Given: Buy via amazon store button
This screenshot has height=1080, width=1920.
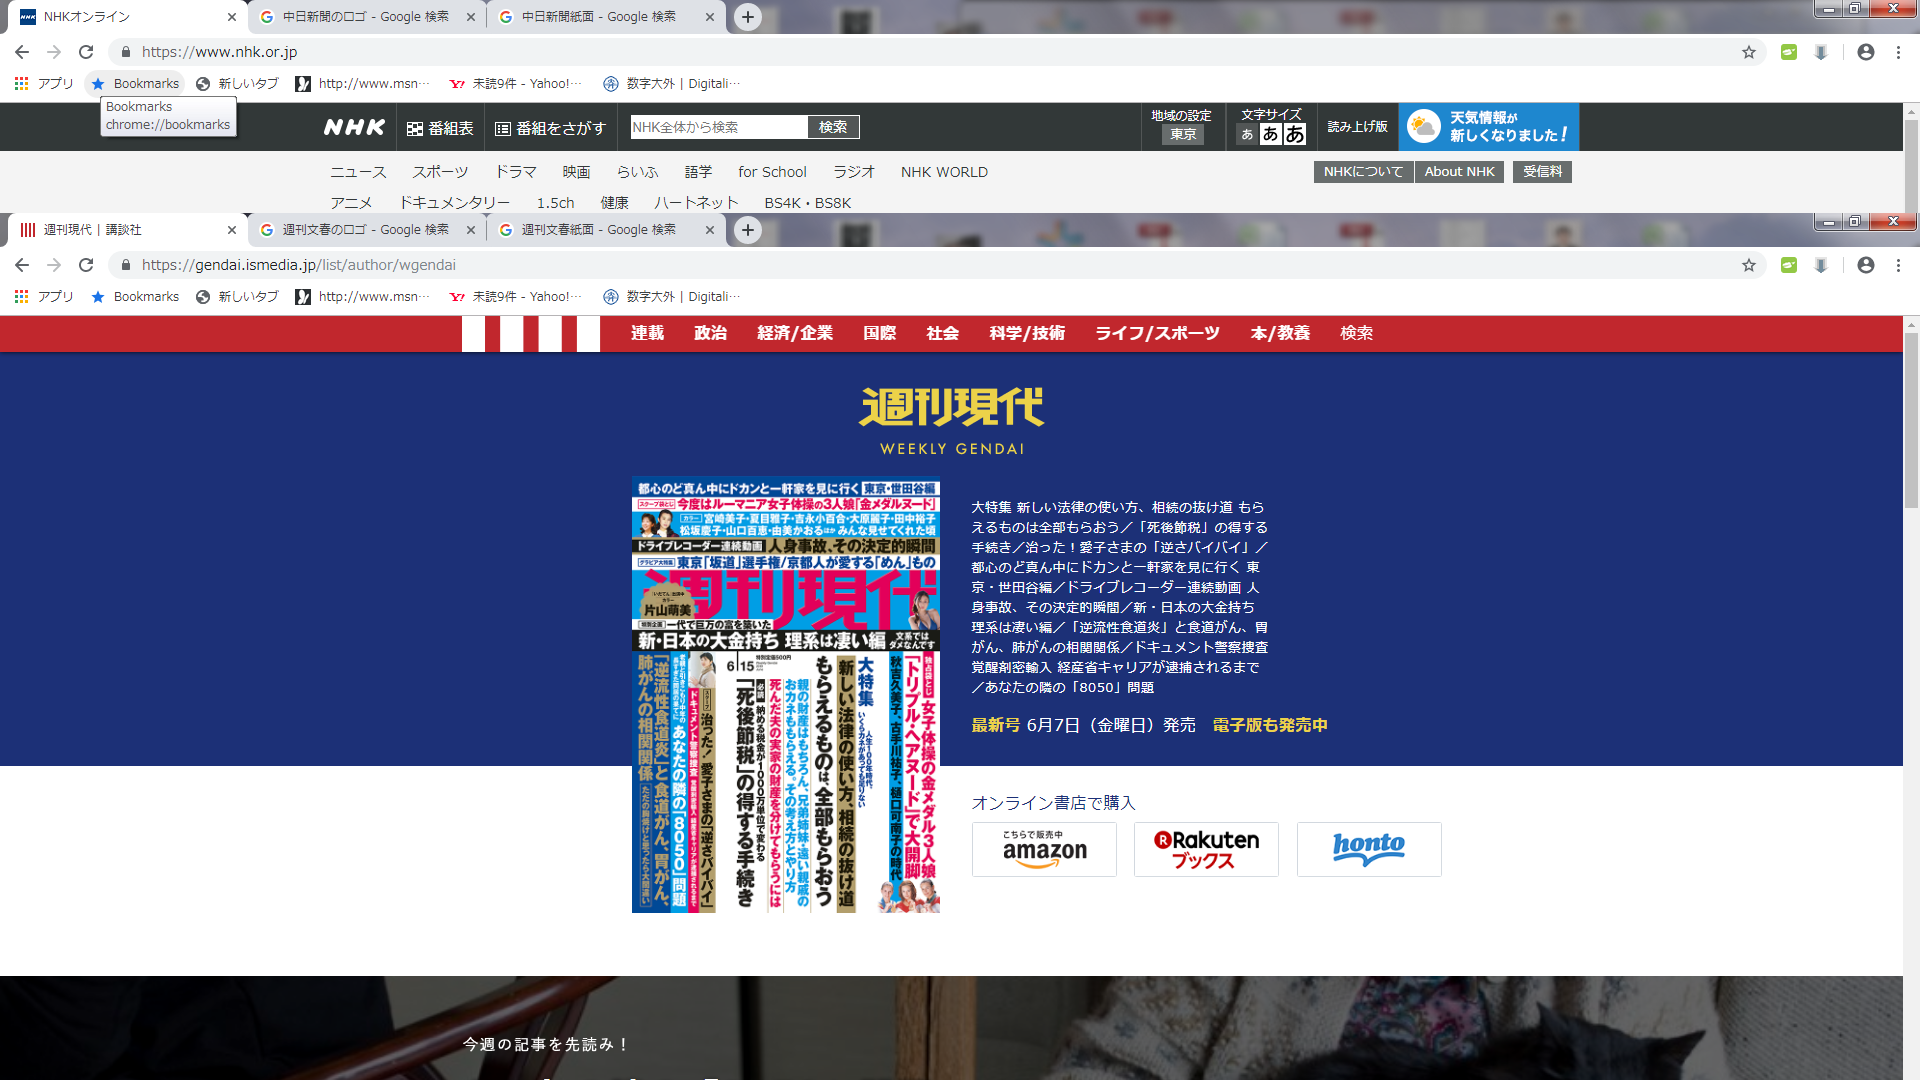Looking at the screenshot, I should 1044,850.
